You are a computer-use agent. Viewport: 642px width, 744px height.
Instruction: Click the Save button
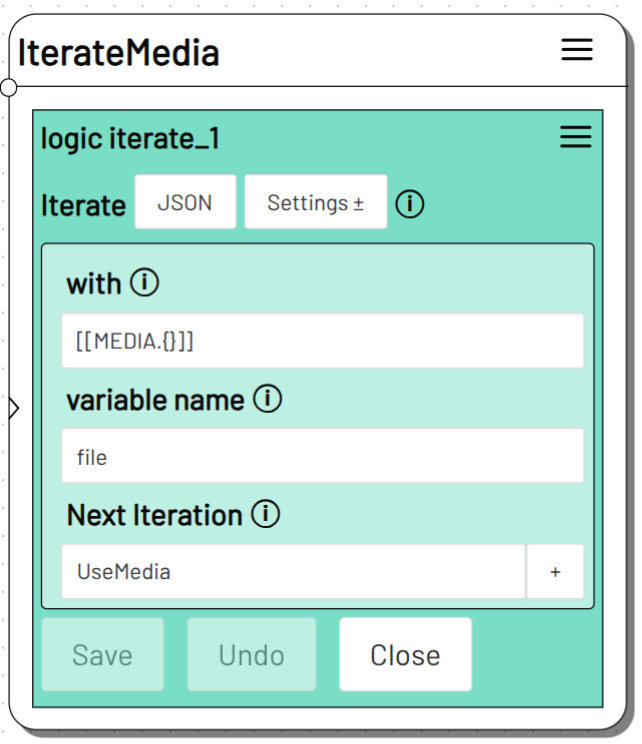102,655
